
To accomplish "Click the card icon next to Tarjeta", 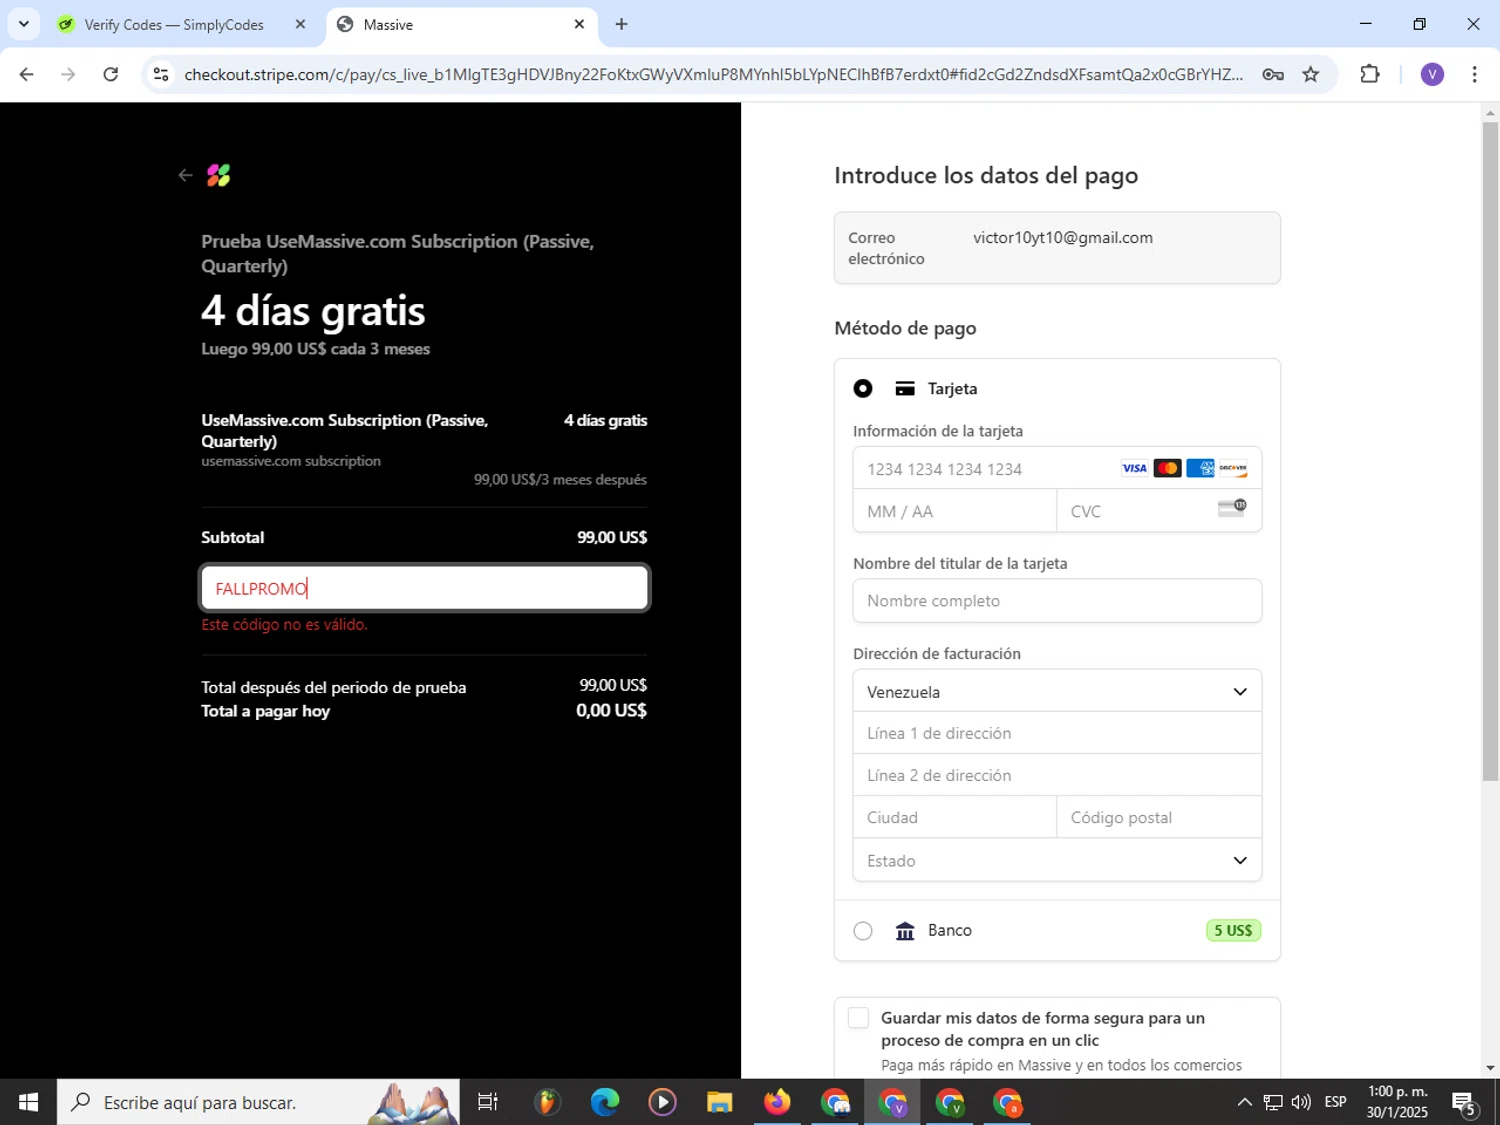I will [905, 389].
